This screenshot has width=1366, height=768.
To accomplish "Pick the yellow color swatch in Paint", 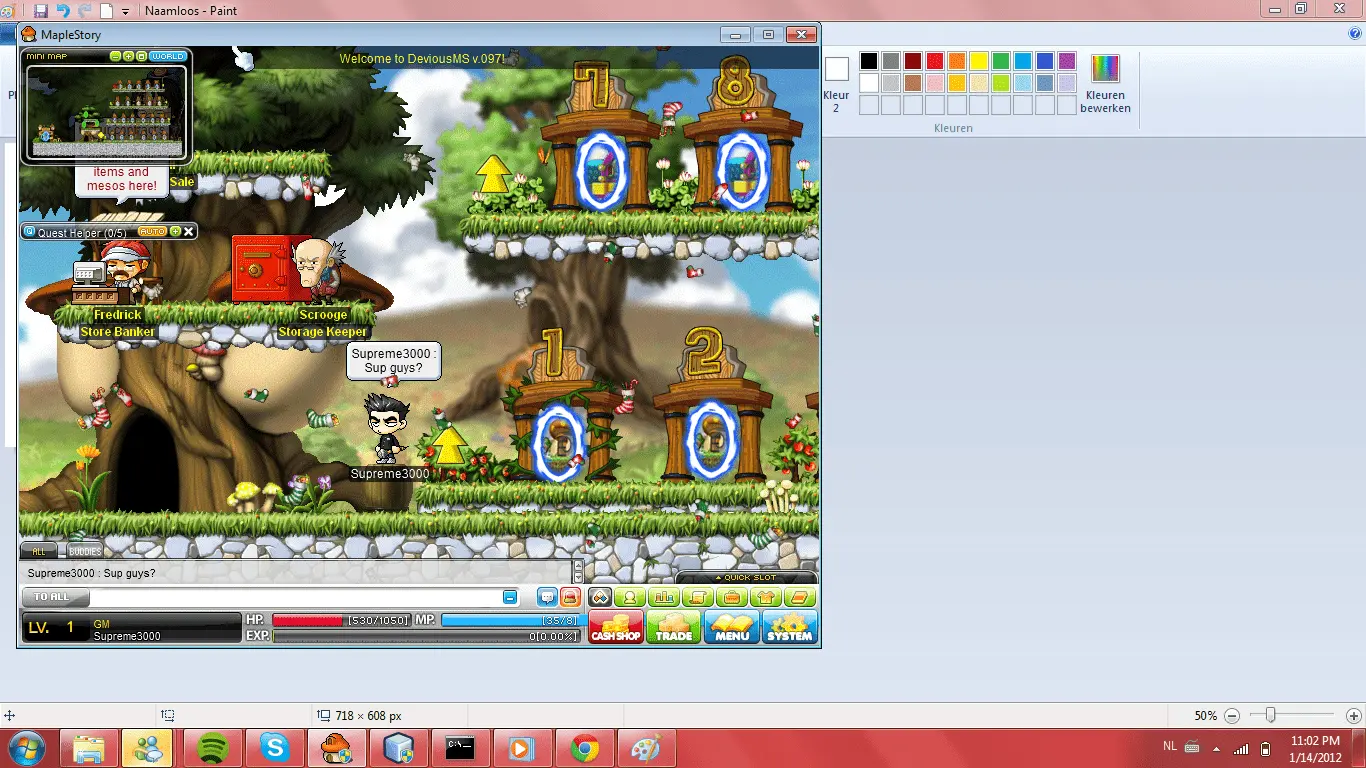I will 979,61.
